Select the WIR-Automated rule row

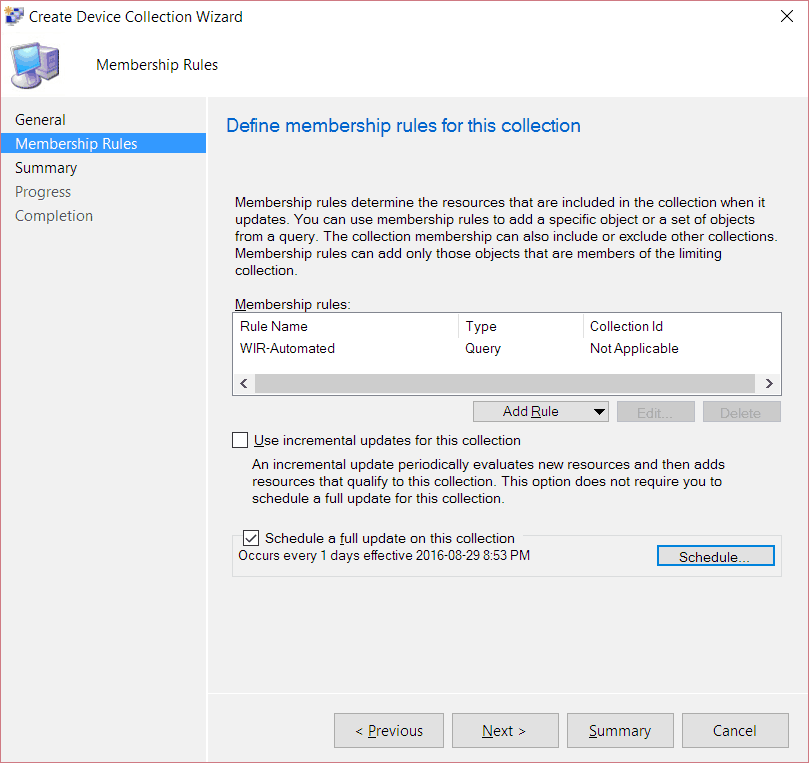[507, 349]
